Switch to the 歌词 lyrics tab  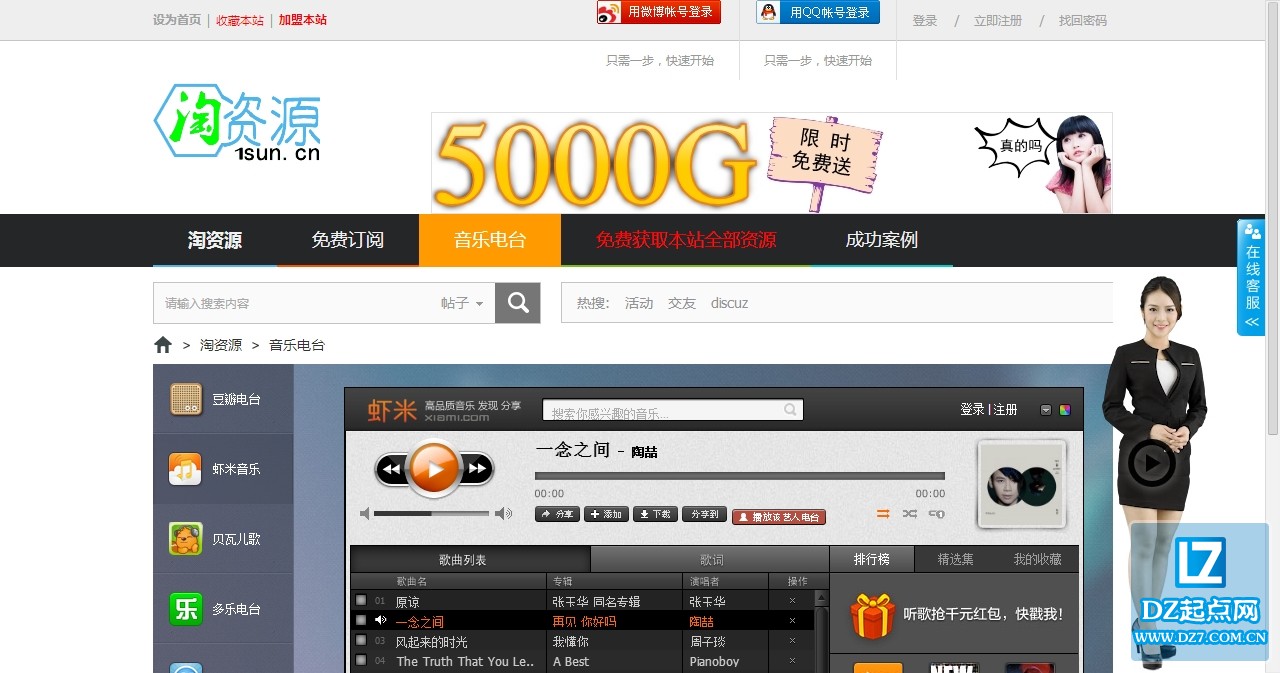point(711,560)
